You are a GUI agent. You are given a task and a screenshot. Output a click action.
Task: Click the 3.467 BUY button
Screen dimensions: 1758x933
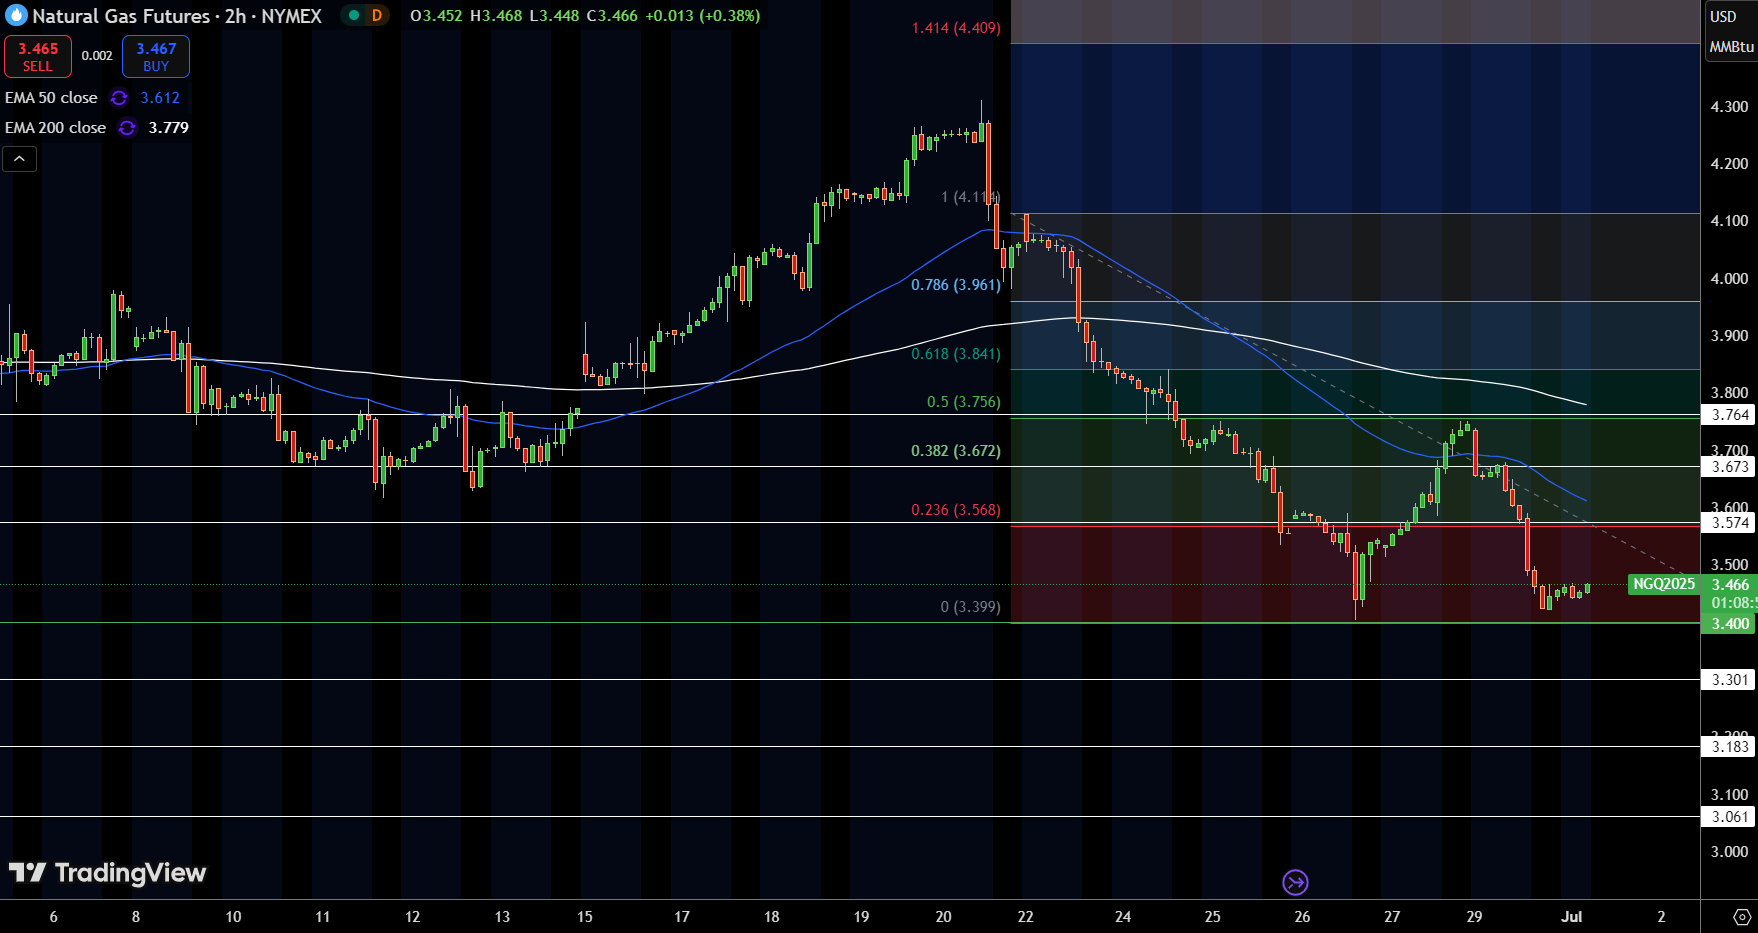pos(156,57)
